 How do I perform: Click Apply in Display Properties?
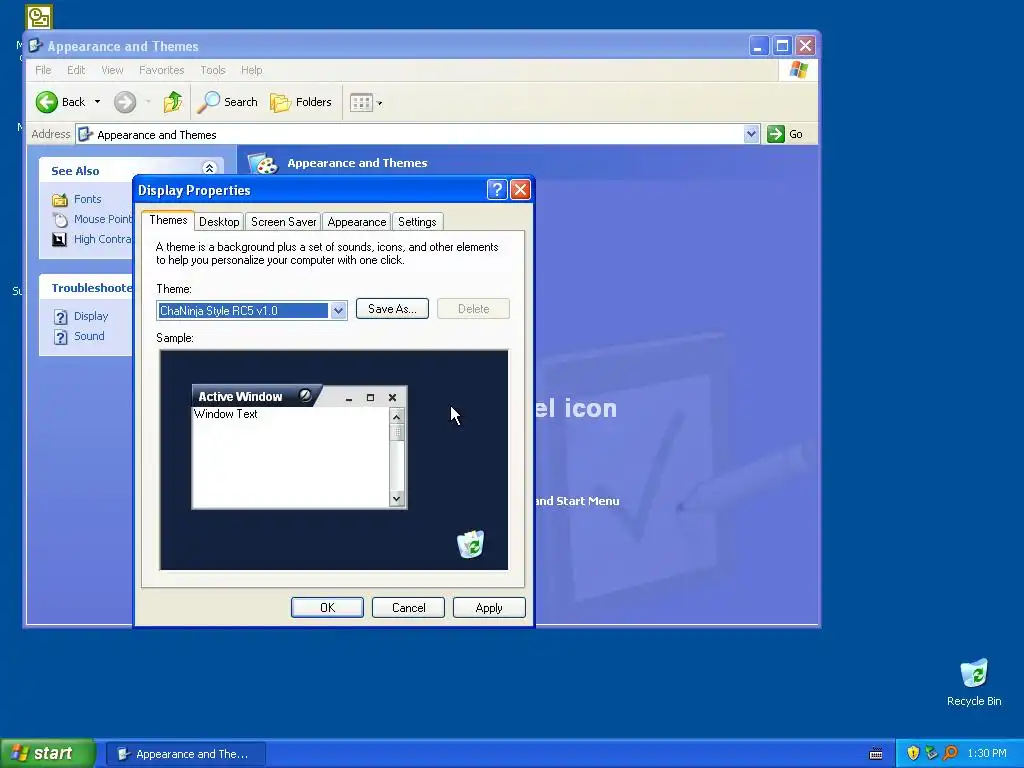(x=489, y=608)
